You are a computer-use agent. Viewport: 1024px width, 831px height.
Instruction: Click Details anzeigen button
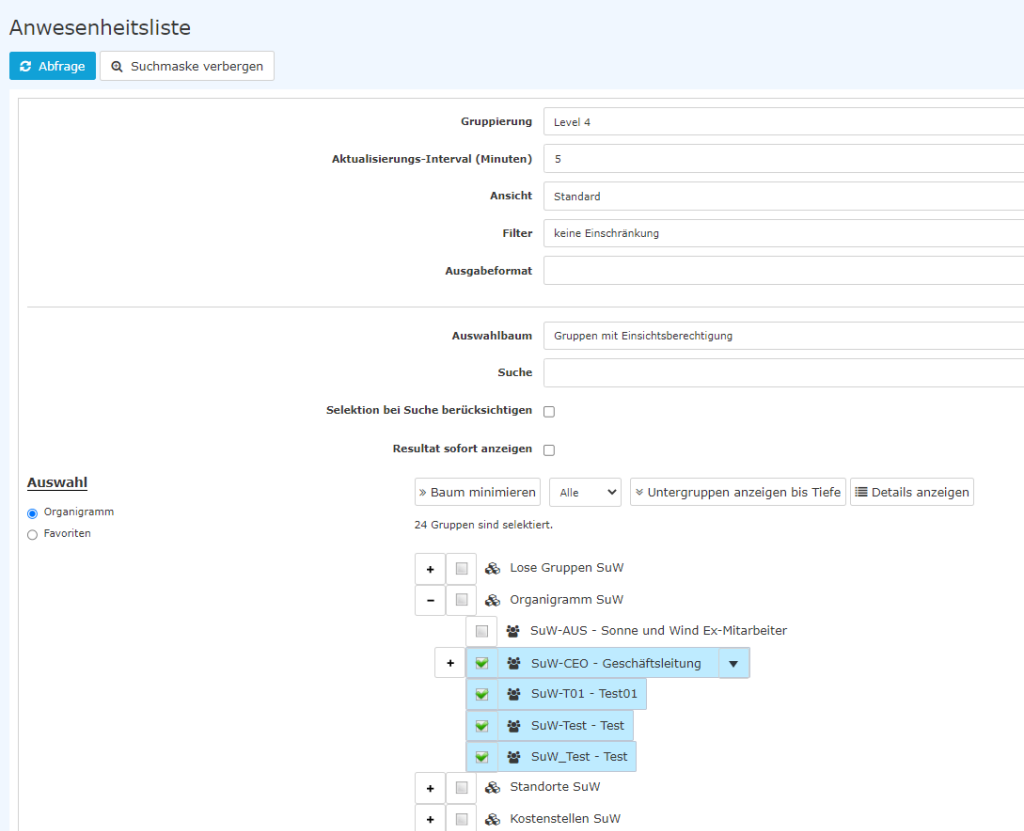pyautogui.click(x=912, y=492)
